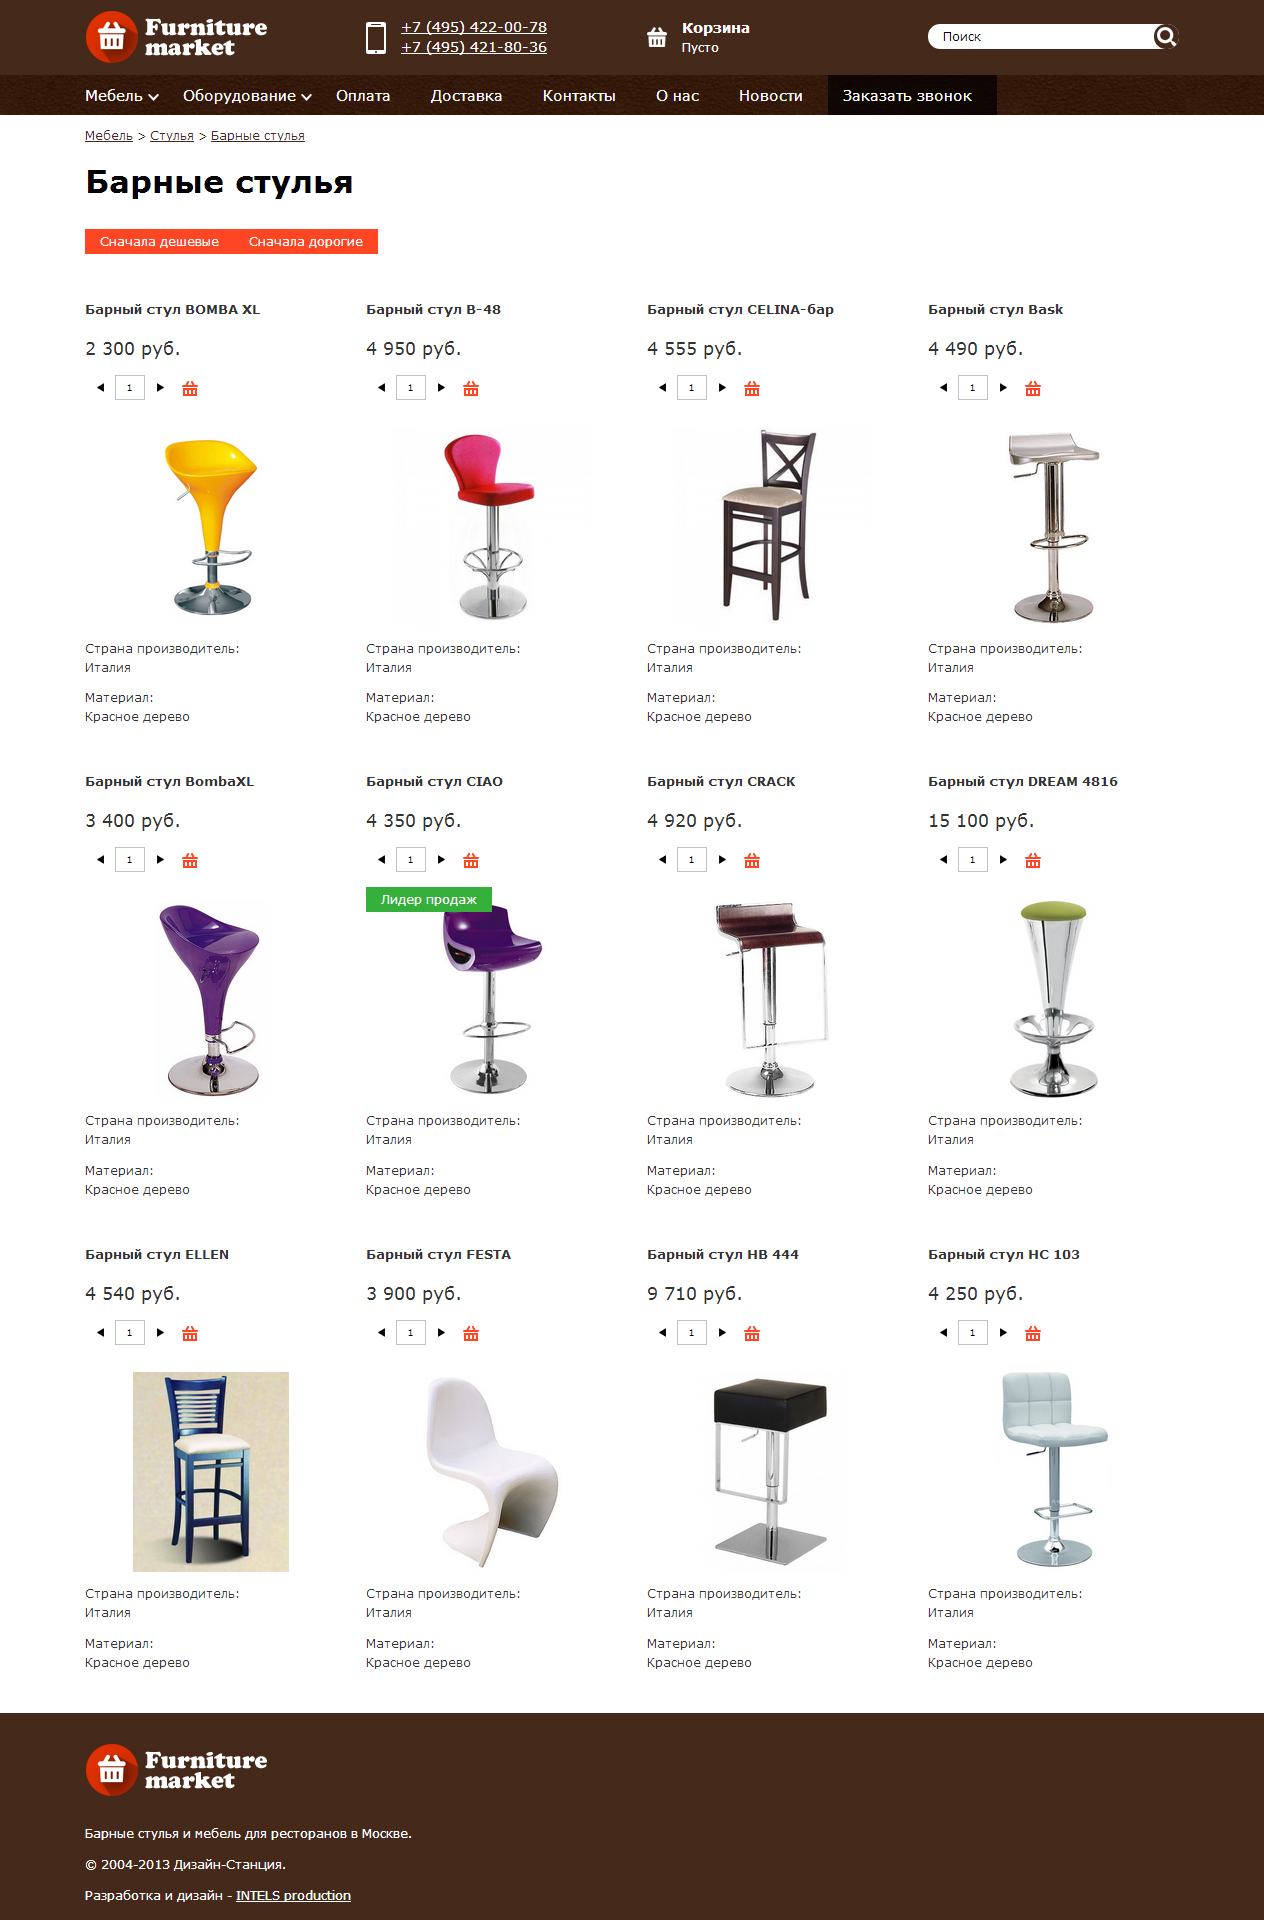Increase quantity for Барный стул B-48
Image resolution: width=1264 pixels, height=1920 pixels.
(441, 388)
